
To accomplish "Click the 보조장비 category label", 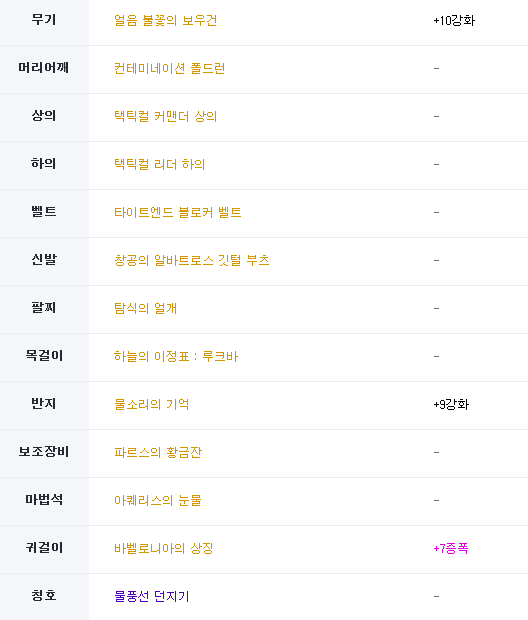I will (x=44, y=452).
